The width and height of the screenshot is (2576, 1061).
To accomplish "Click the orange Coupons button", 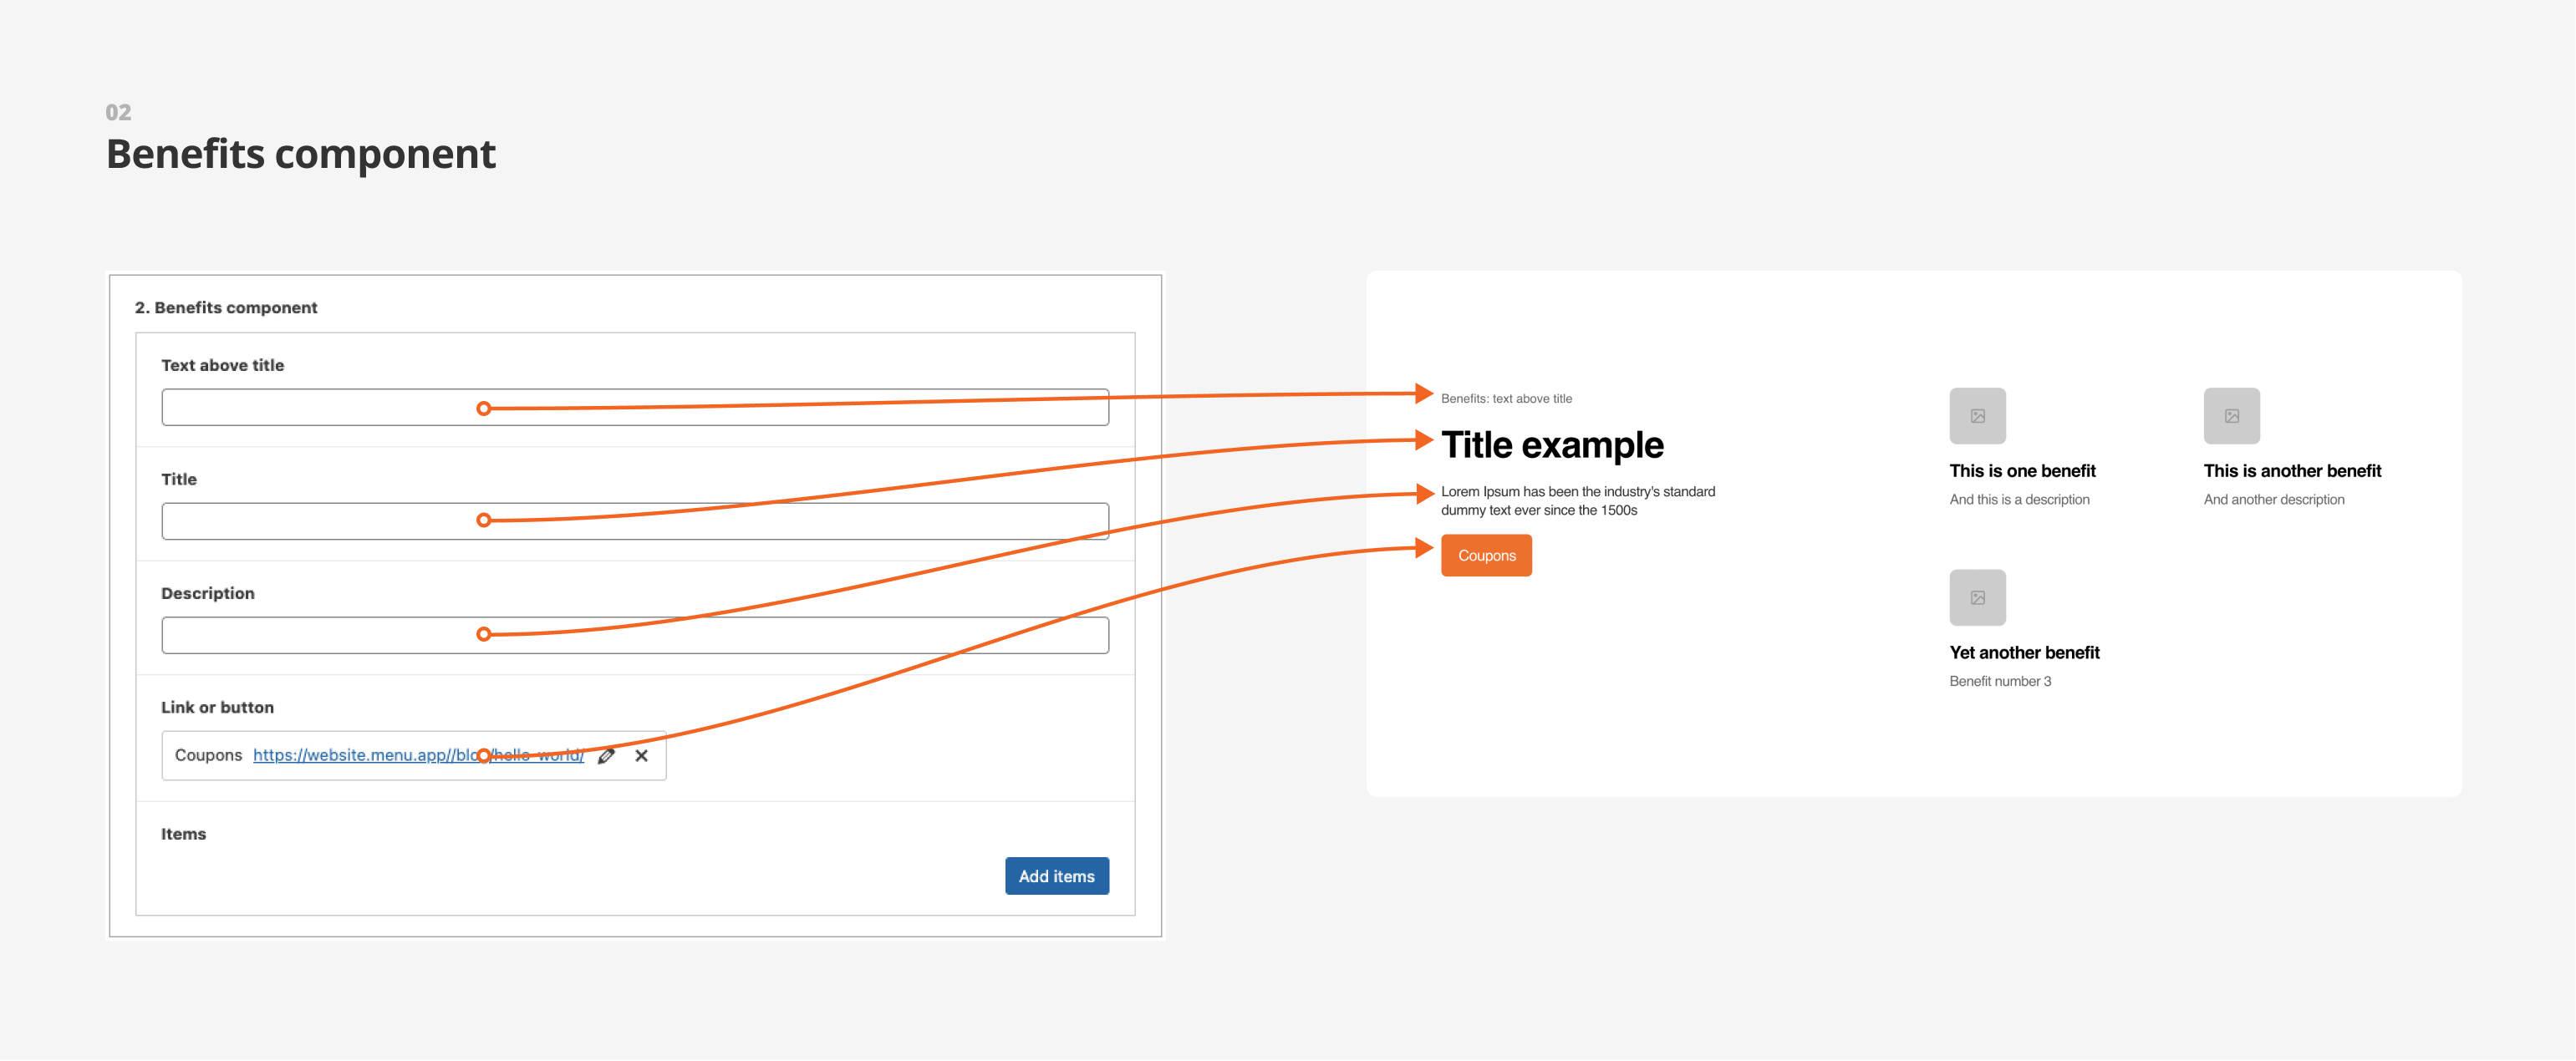I will tap(1486, 556).
